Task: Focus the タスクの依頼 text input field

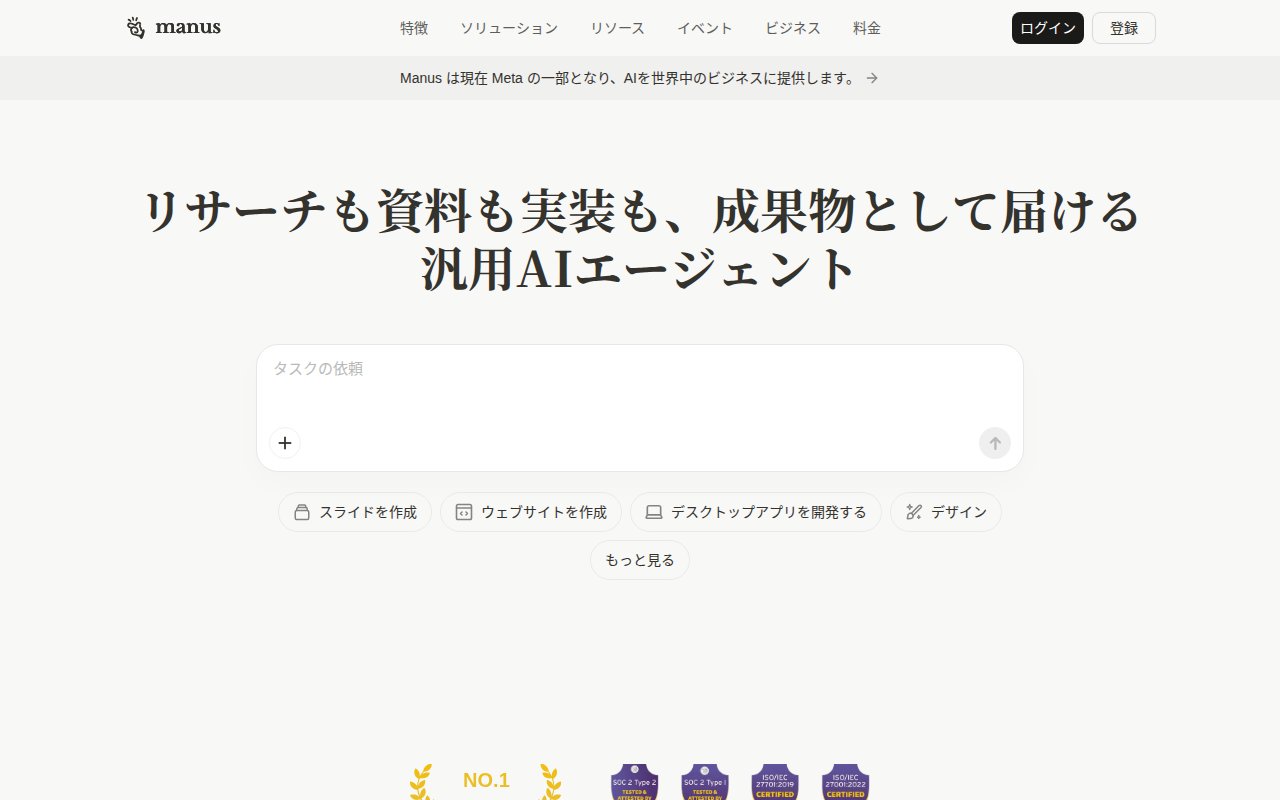Action: [640, 385]
